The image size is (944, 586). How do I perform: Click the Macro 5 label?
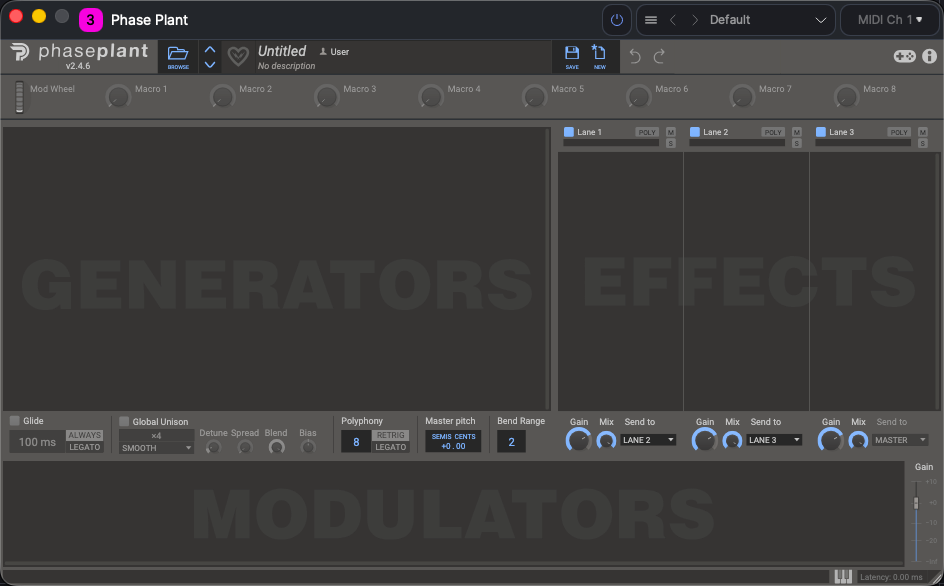tap(568, 89)
